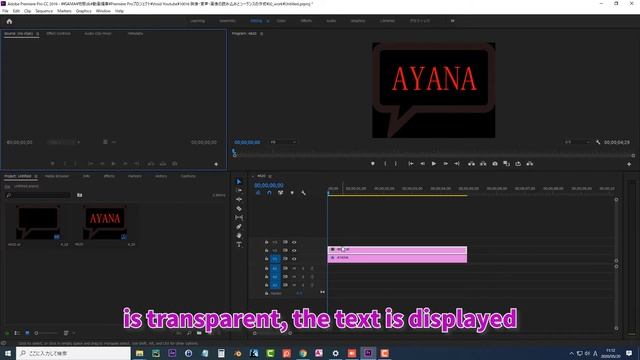Open Program monitor zoom level dropdown

(282, 142)
